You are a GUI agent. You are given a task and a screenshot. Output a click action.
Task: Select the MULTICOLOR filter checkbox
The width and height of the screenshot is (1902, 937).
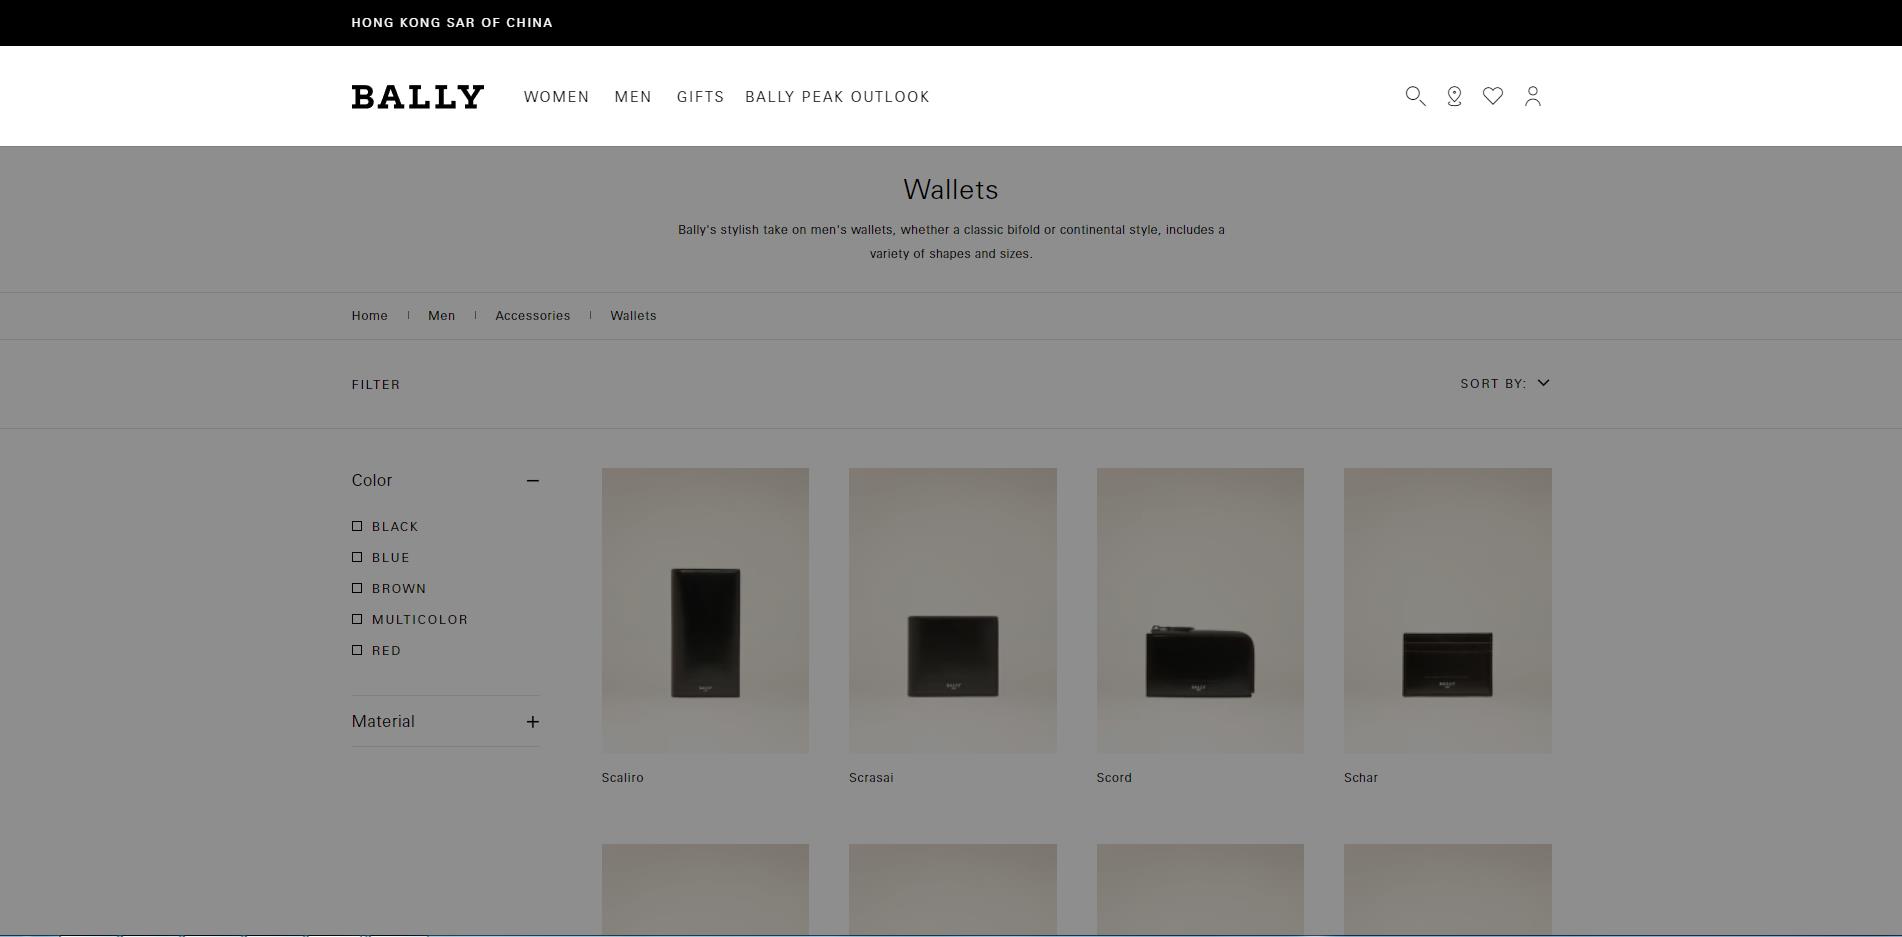pos(357,619)
